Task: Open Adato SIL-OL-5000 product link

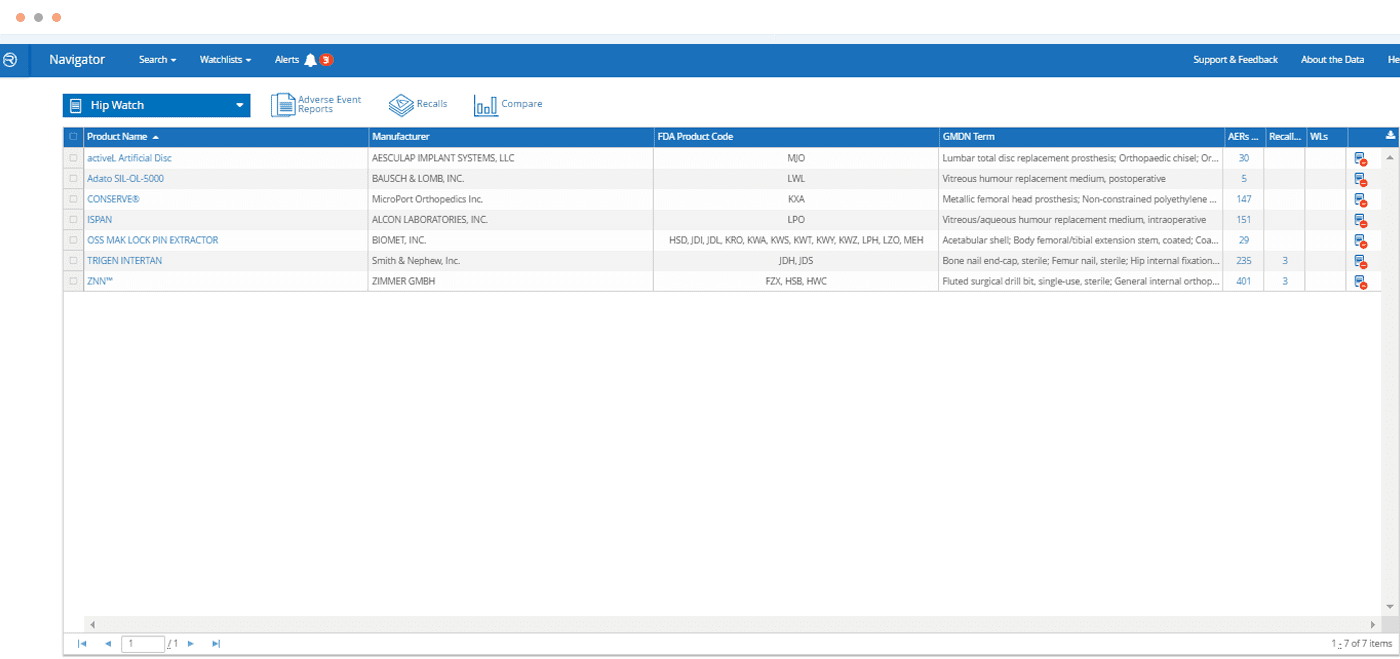Action: pos(125,179)
